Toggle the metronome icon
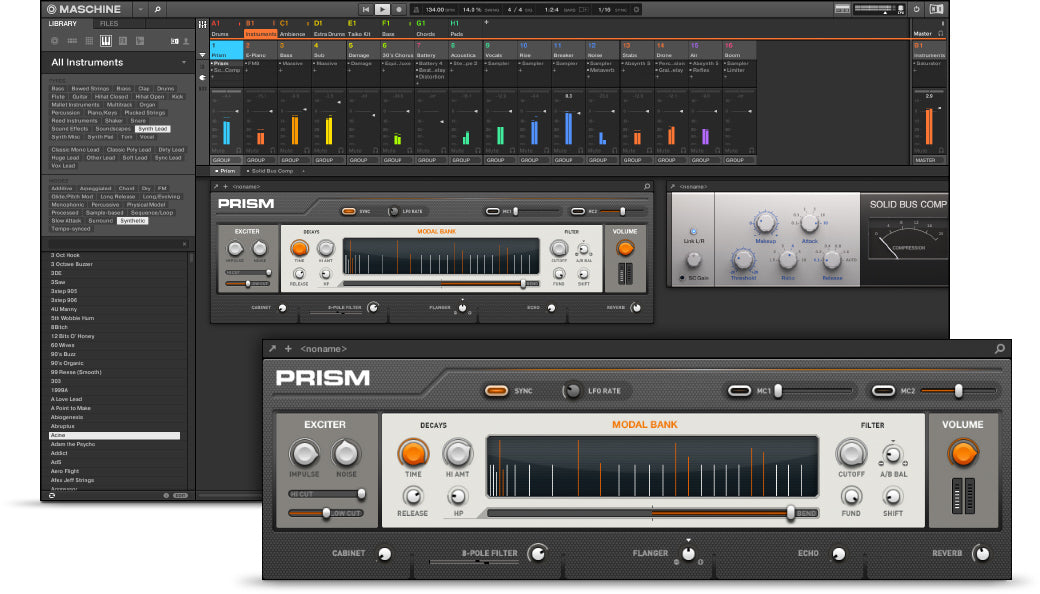The width and height of the screenshot is (1040, 594). click(x=416, y=10)
